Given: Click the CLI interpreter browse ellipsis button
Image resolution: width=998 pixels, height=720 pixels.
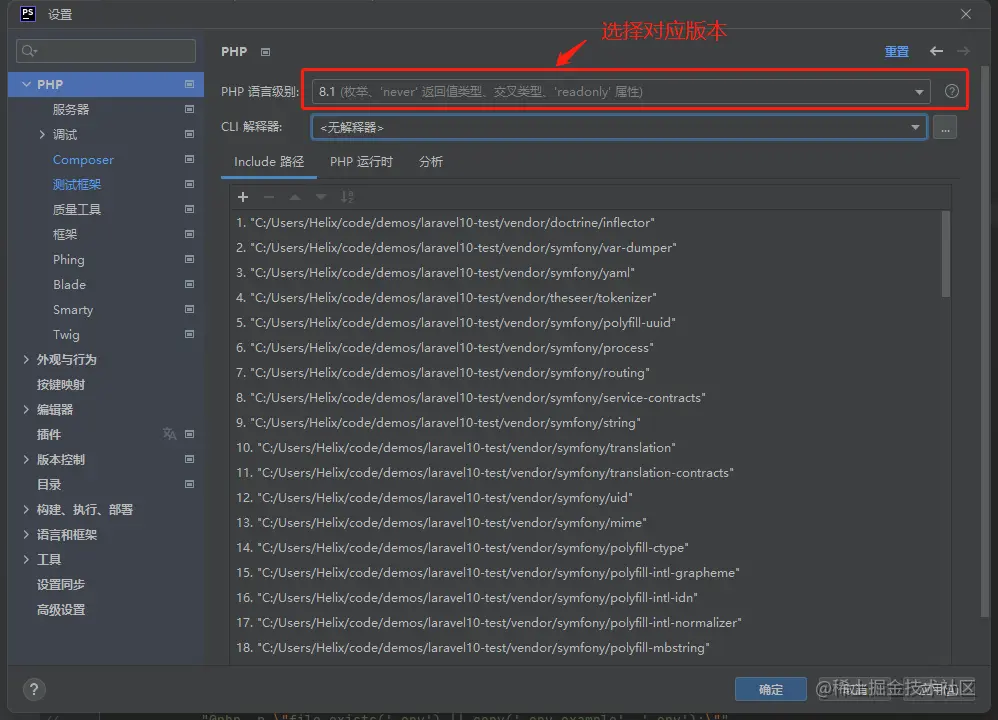Looking at the screenshot, I should tap(945, 128).
